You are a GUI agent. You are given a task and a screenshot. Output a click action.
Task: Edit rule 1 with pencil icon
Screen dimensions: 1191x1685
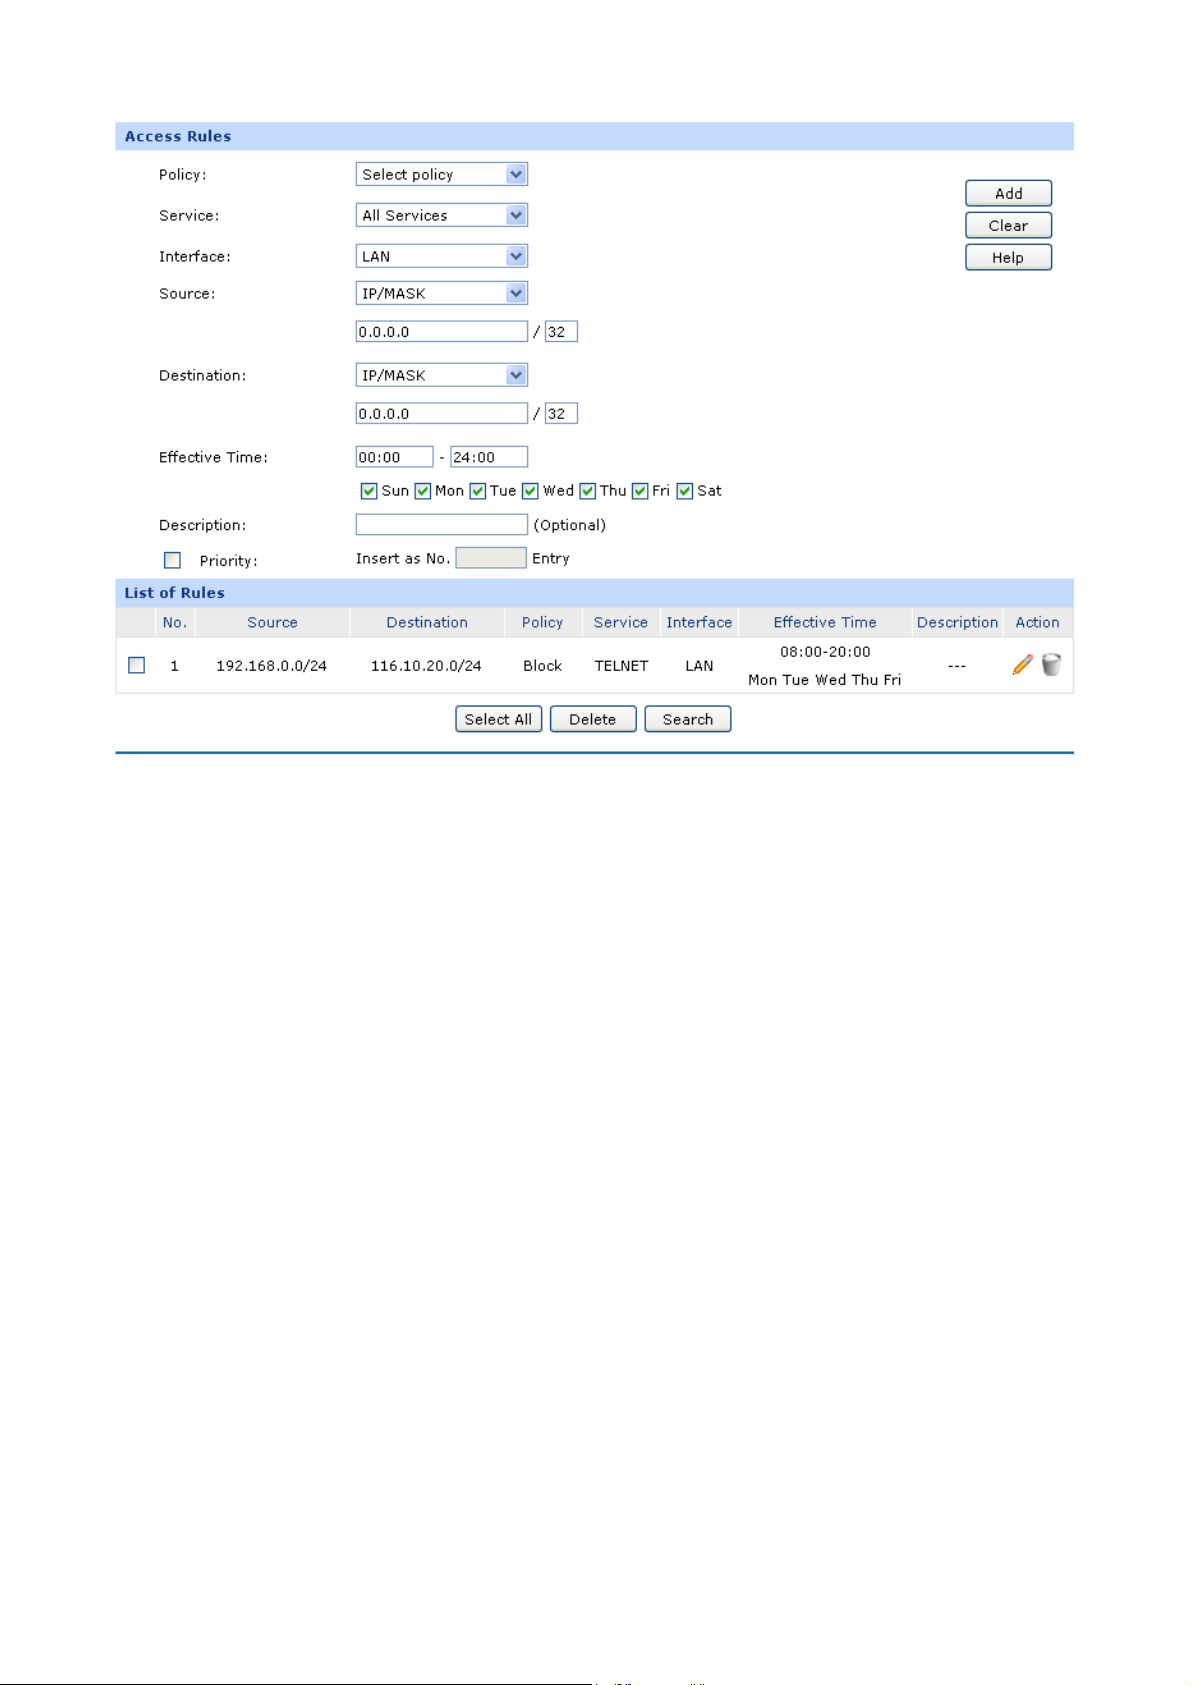(1022, 665)
